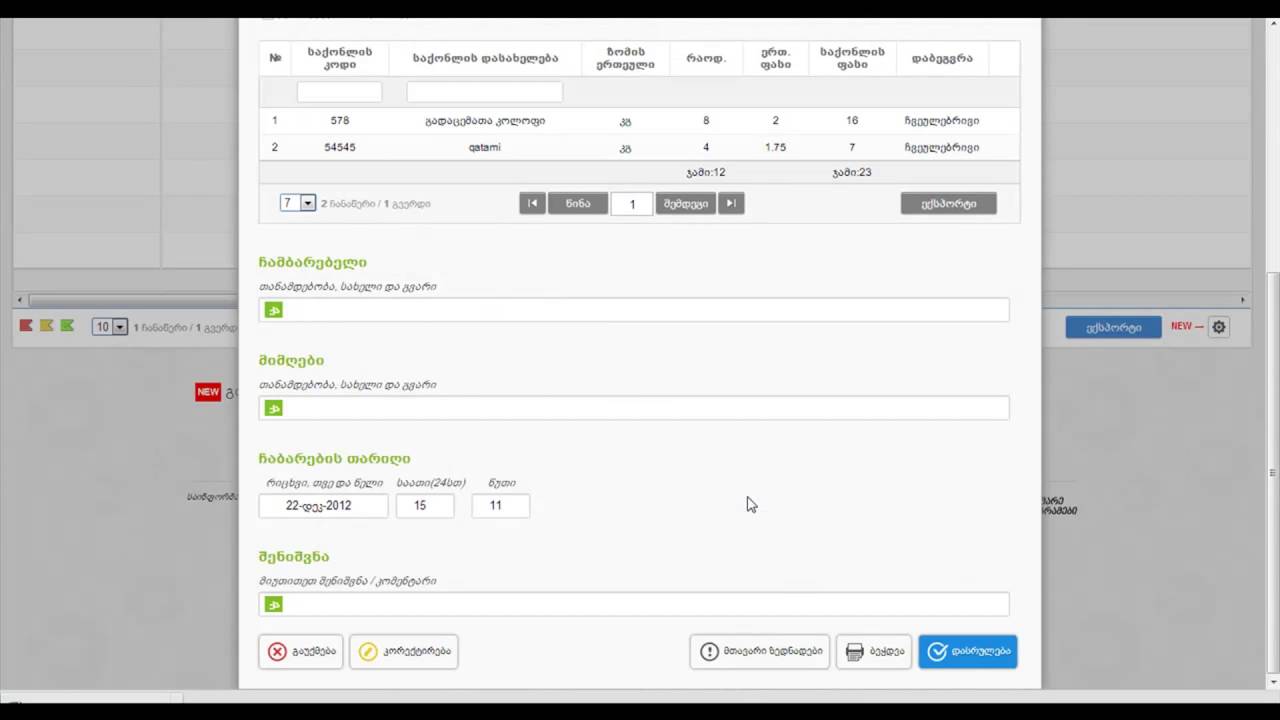
Task: Click background horizontal scrollbar left arrow
Action: pyautogui.click(x=20, y=300)
